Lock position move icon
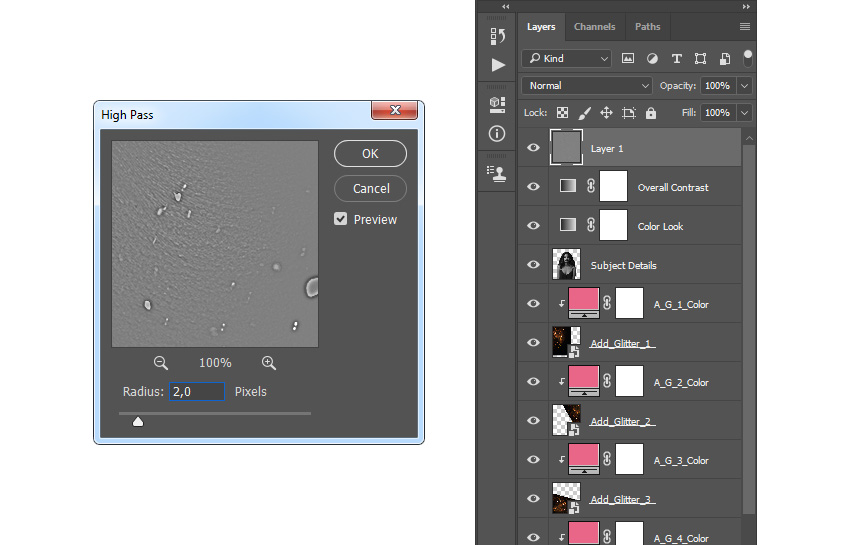 (x=606, y=113)
